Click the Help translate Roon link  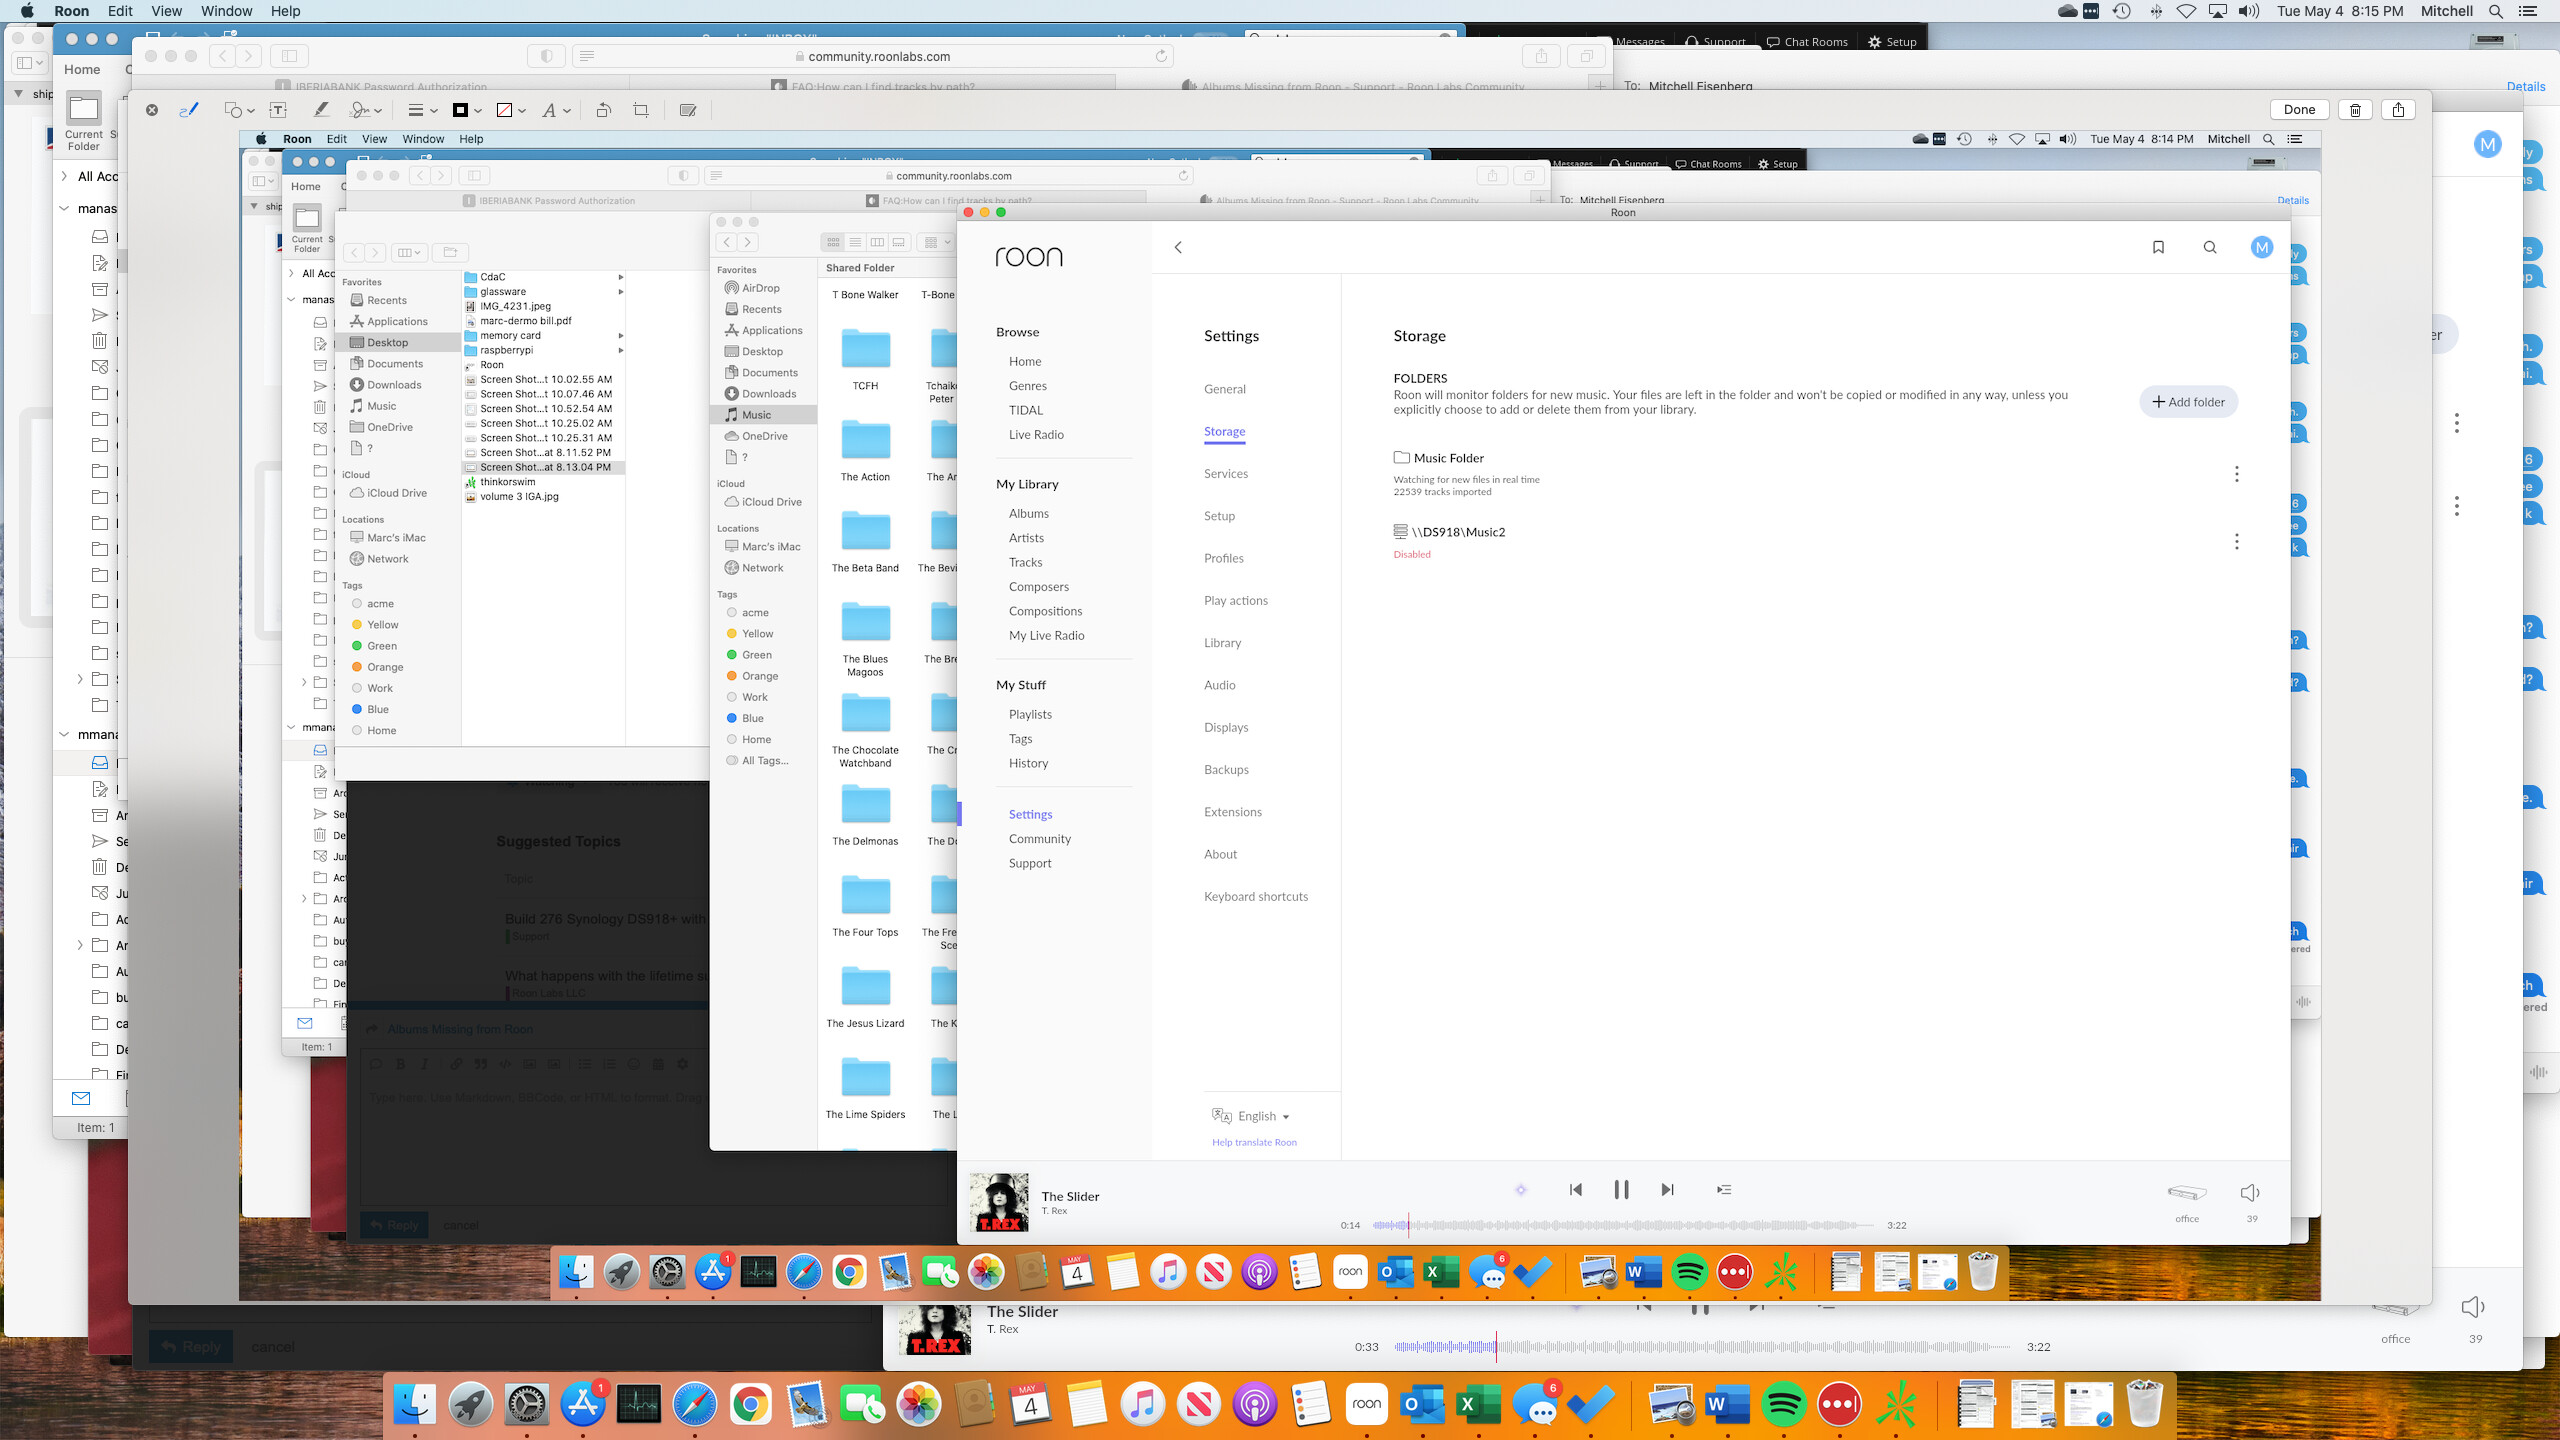click(1254, 1142)
